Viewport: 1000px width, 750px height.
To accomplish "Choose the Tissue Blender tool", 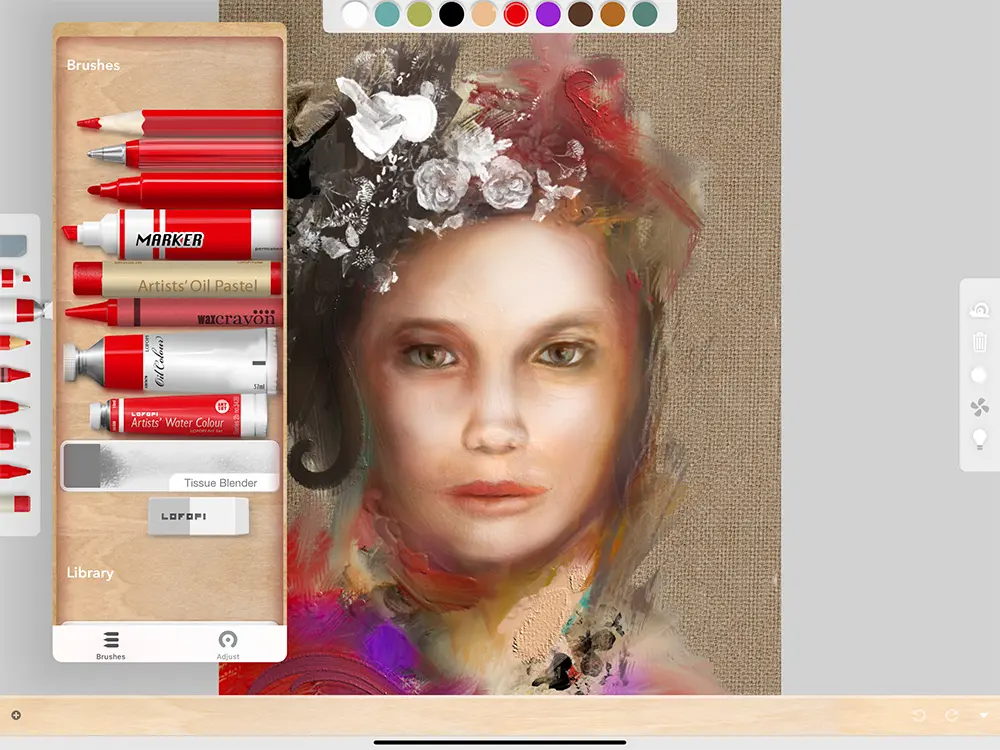I will tap(170, 466).
